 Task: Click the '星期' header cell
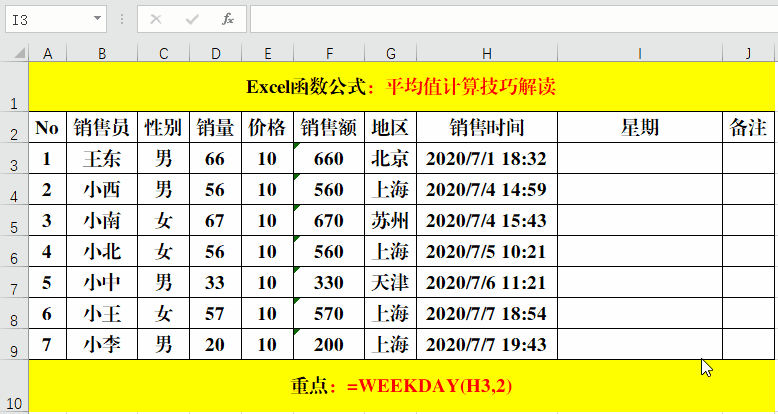[x=640, y=127]
